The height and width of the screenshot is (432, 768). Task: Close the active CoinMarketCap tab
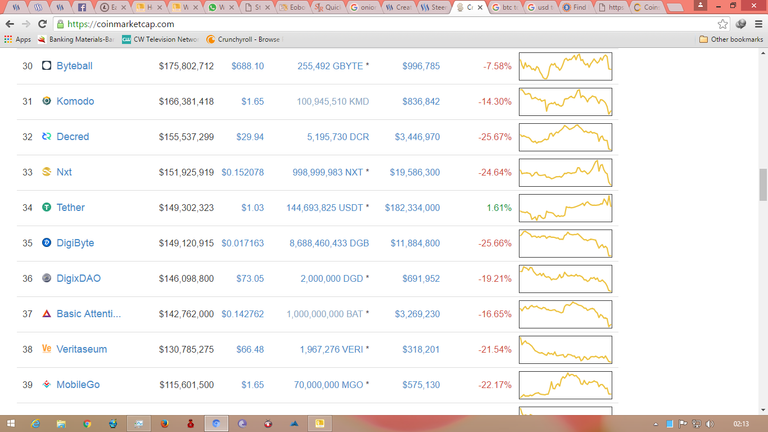point(480,7)
